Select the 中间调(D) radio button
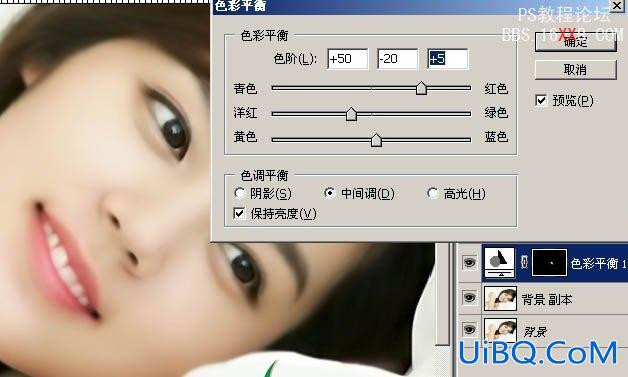This screenshot has height=377, width=628. [330, 194]
